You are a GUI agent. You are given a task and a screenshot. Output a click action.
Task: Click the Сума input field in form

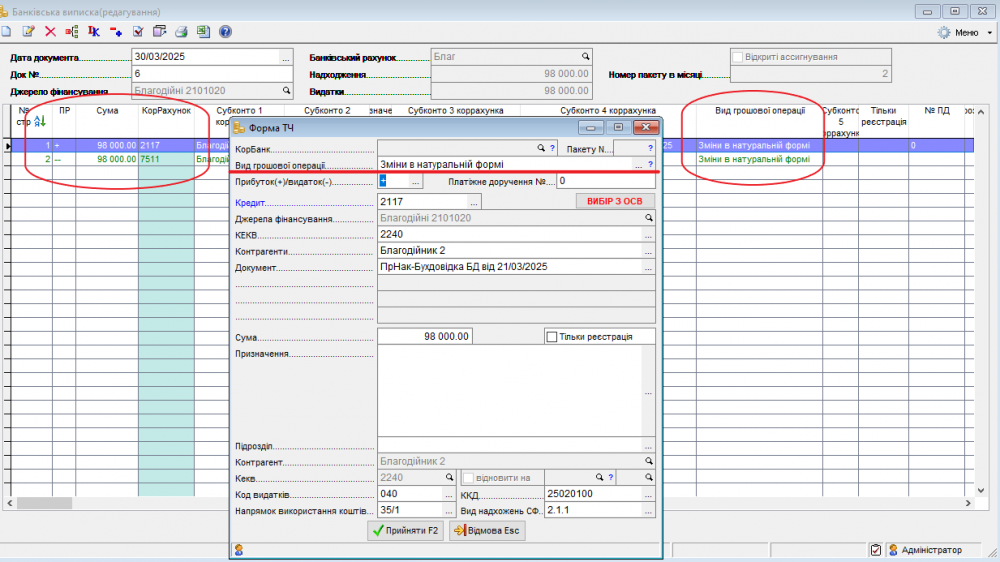424,337
